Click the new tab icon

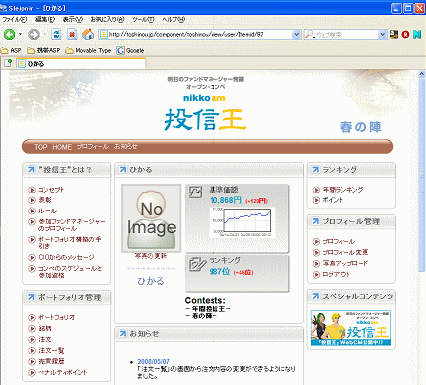(x=8, y=63)
